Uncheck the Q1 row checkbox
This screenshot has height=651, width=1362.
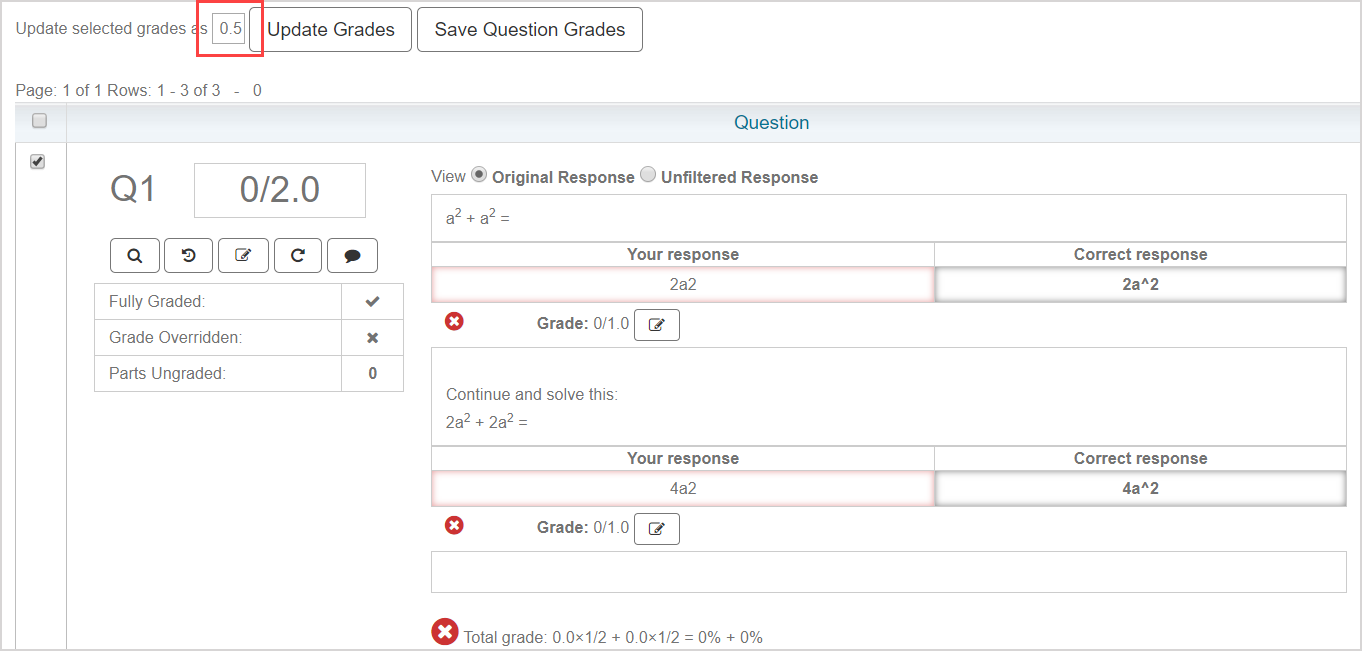[38, 161]
